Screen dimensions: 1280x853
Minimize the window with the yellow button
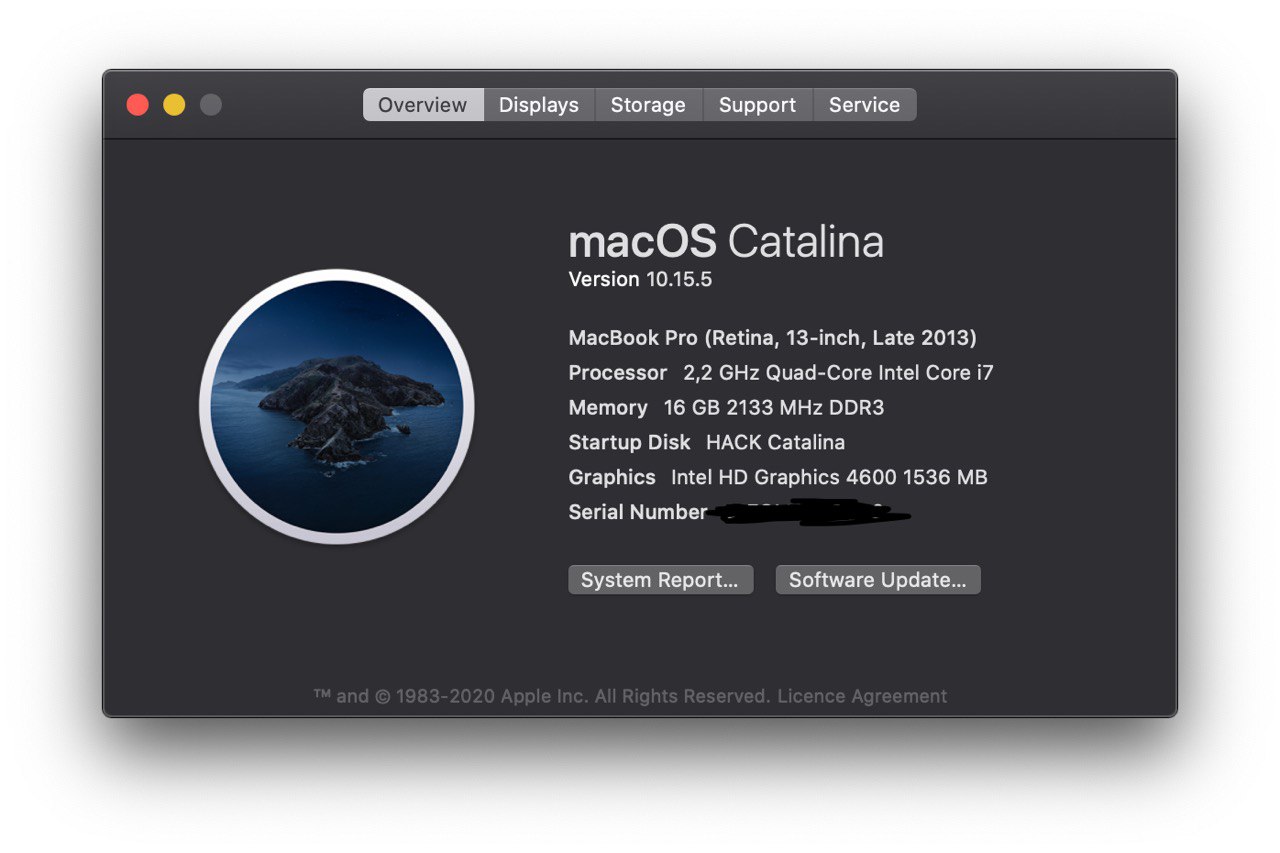coord(174,104)
